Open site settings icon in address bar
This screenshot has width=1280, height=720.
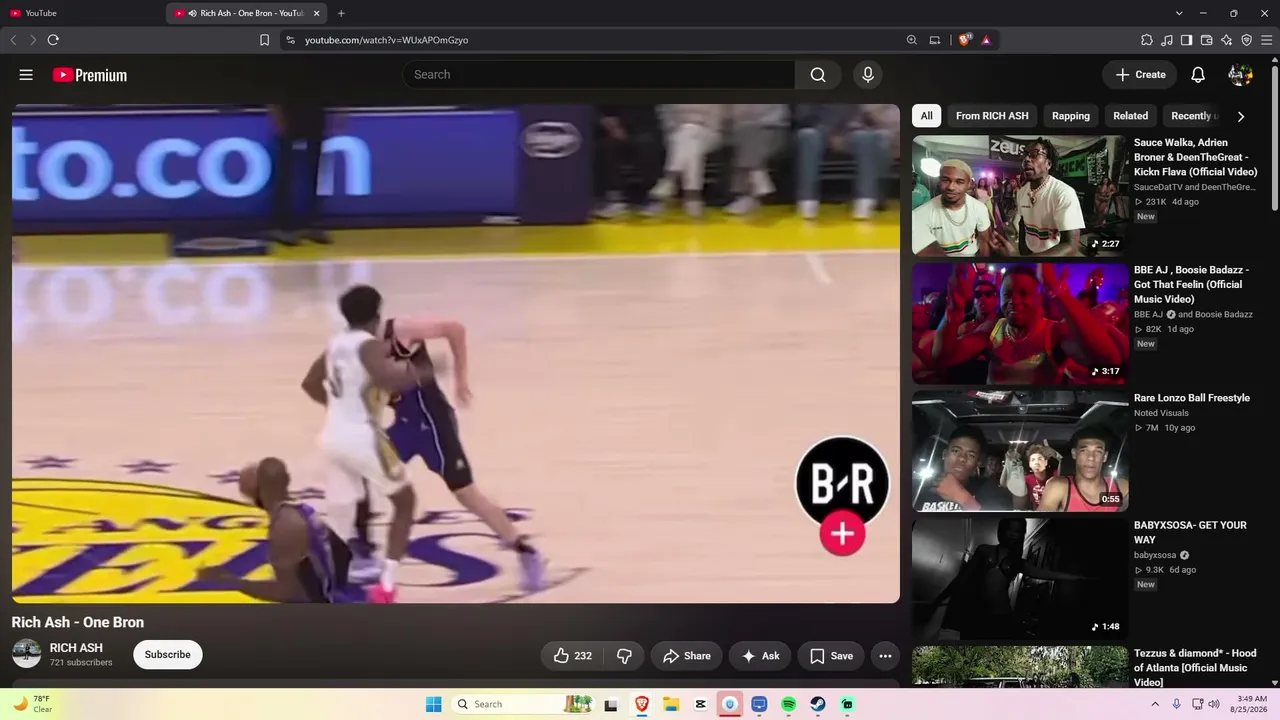[x=290, y=40]
